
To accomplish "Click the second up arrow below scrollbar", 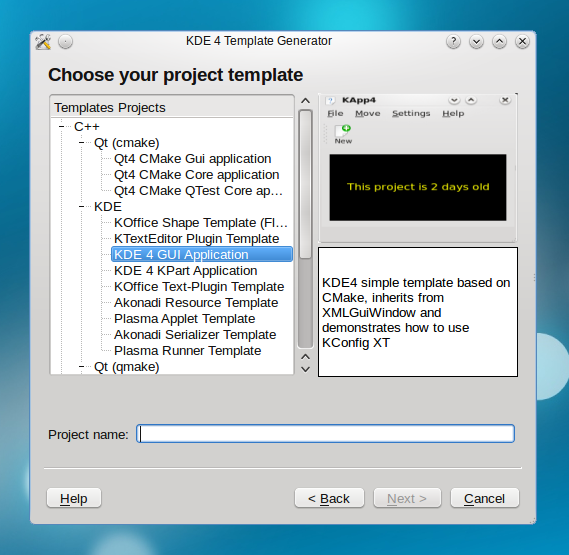I will [x=306, y=357].
